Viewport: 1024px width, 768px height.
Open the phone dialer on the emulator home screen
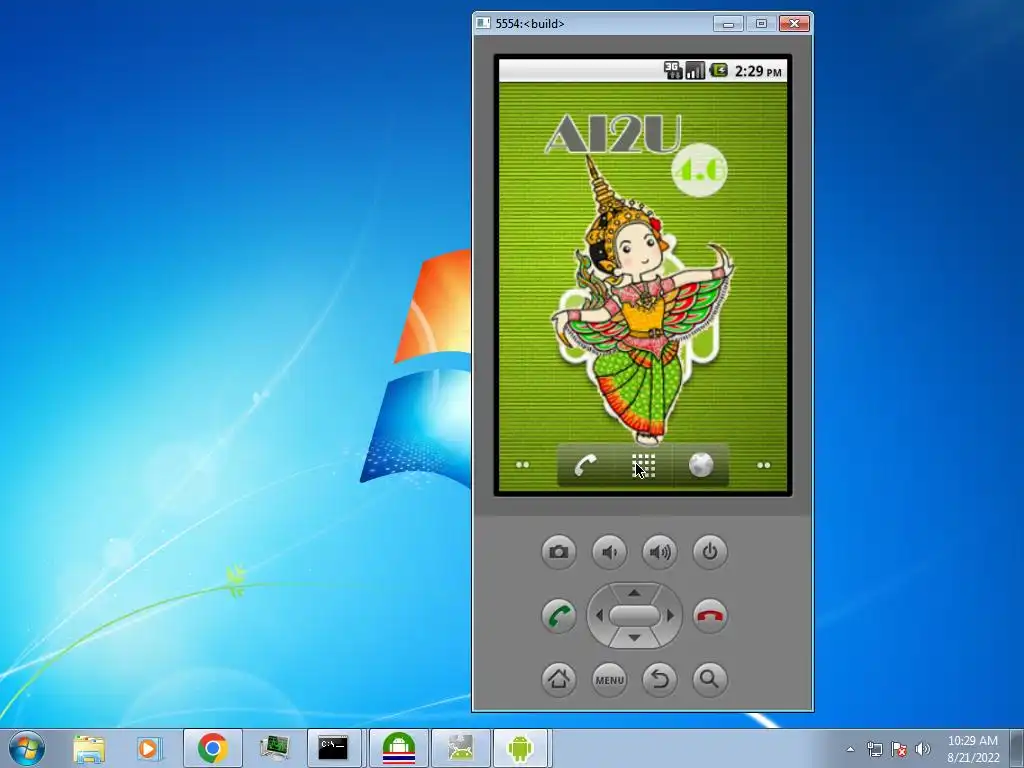coord(585,466)
